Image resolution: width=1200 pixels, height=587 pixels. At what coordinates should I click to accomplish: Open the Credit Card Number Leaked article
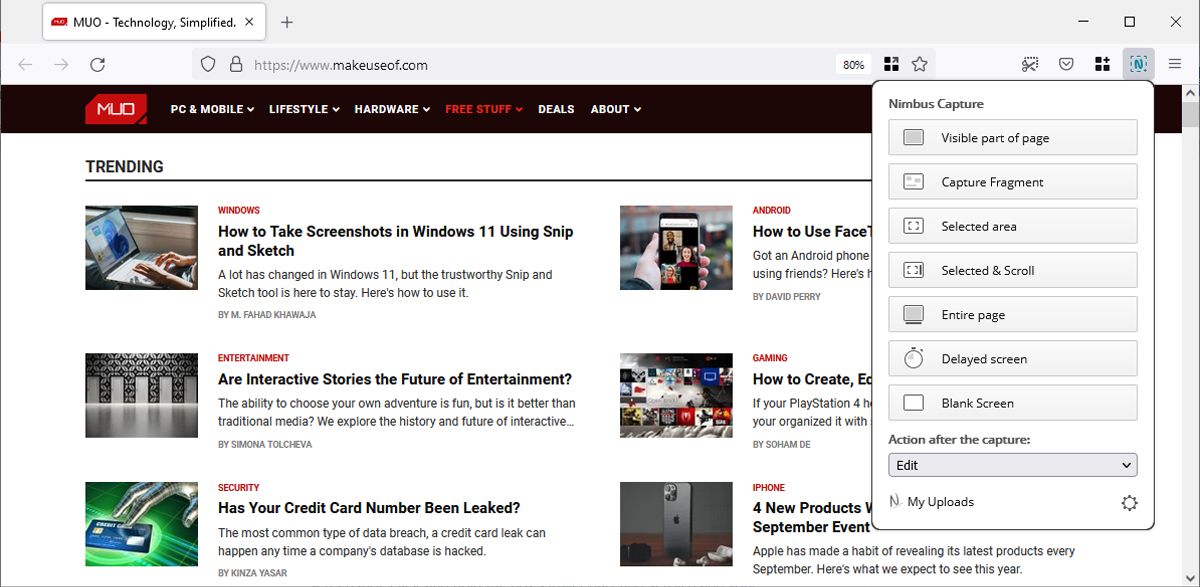369,507
